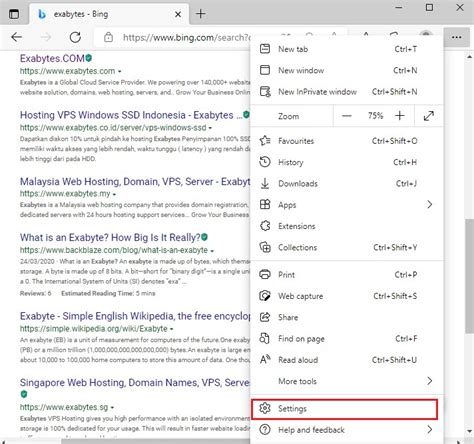The width and height of the screenshot is (474, 444).
Task: Click the vertical tabs icon in the title bar
Action: 14,14
